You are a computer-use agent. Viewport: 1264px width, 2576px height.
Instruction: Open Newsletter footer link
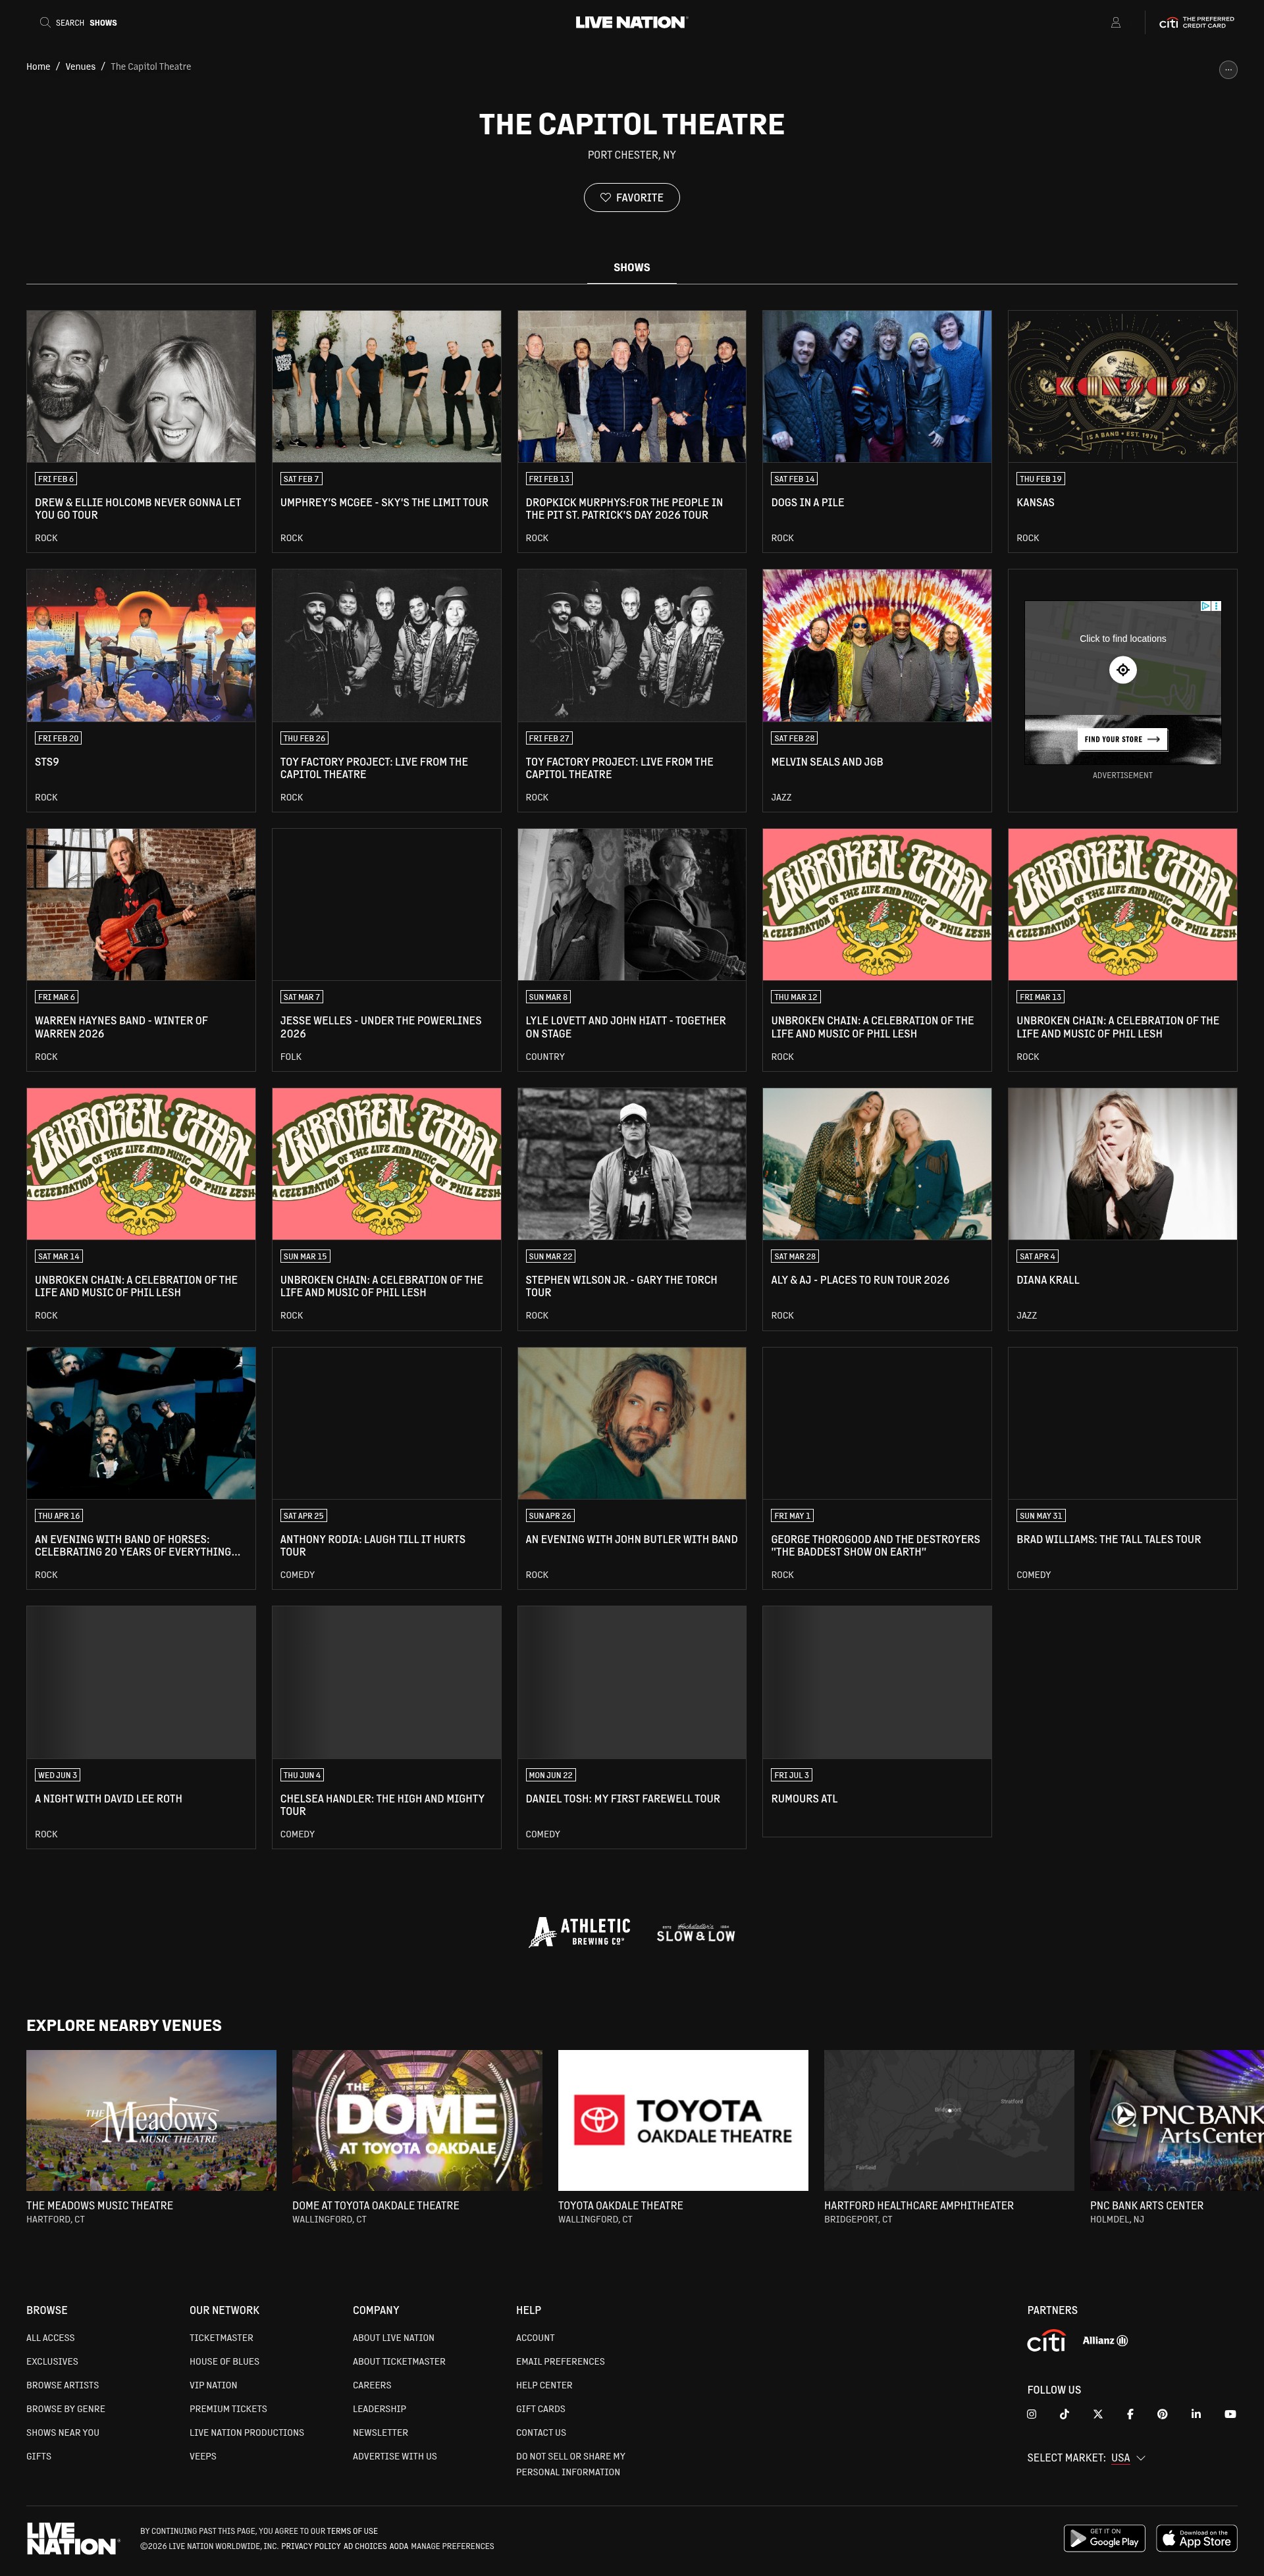tap(380, 2433)
